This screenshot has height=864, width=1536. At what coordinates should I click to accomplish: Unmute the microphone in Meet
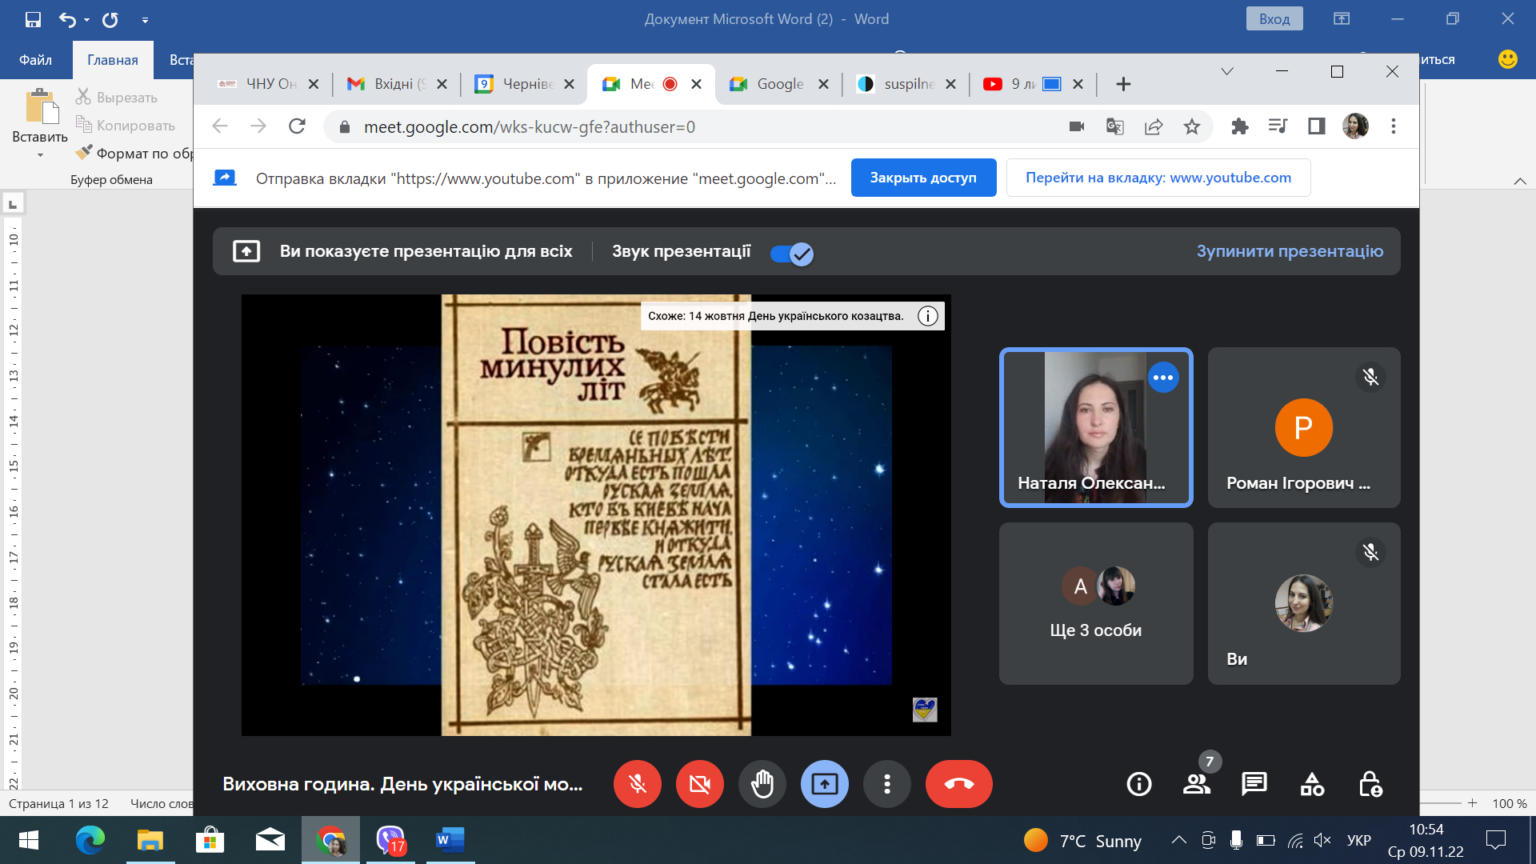[638, 784]
